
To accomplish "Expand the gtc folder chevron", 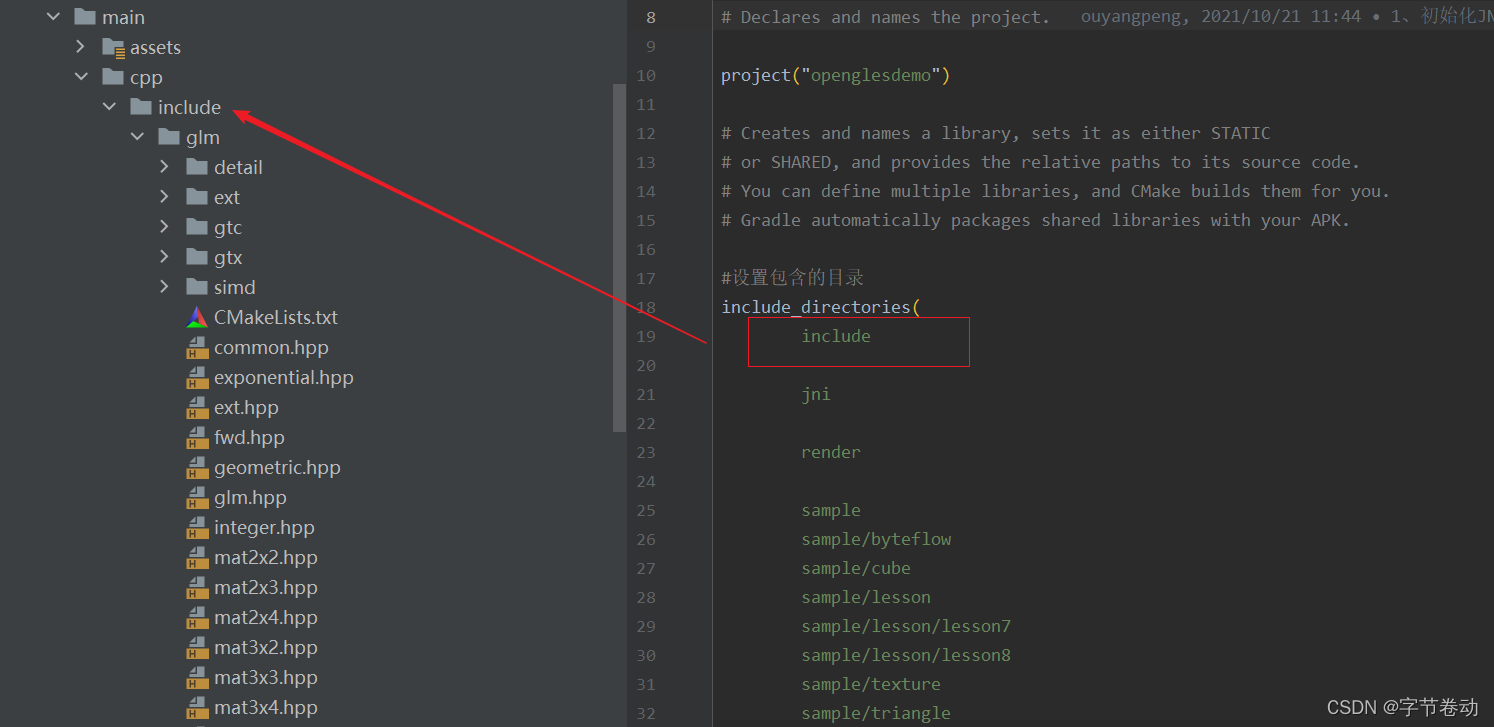I will (x=165, y=227).
